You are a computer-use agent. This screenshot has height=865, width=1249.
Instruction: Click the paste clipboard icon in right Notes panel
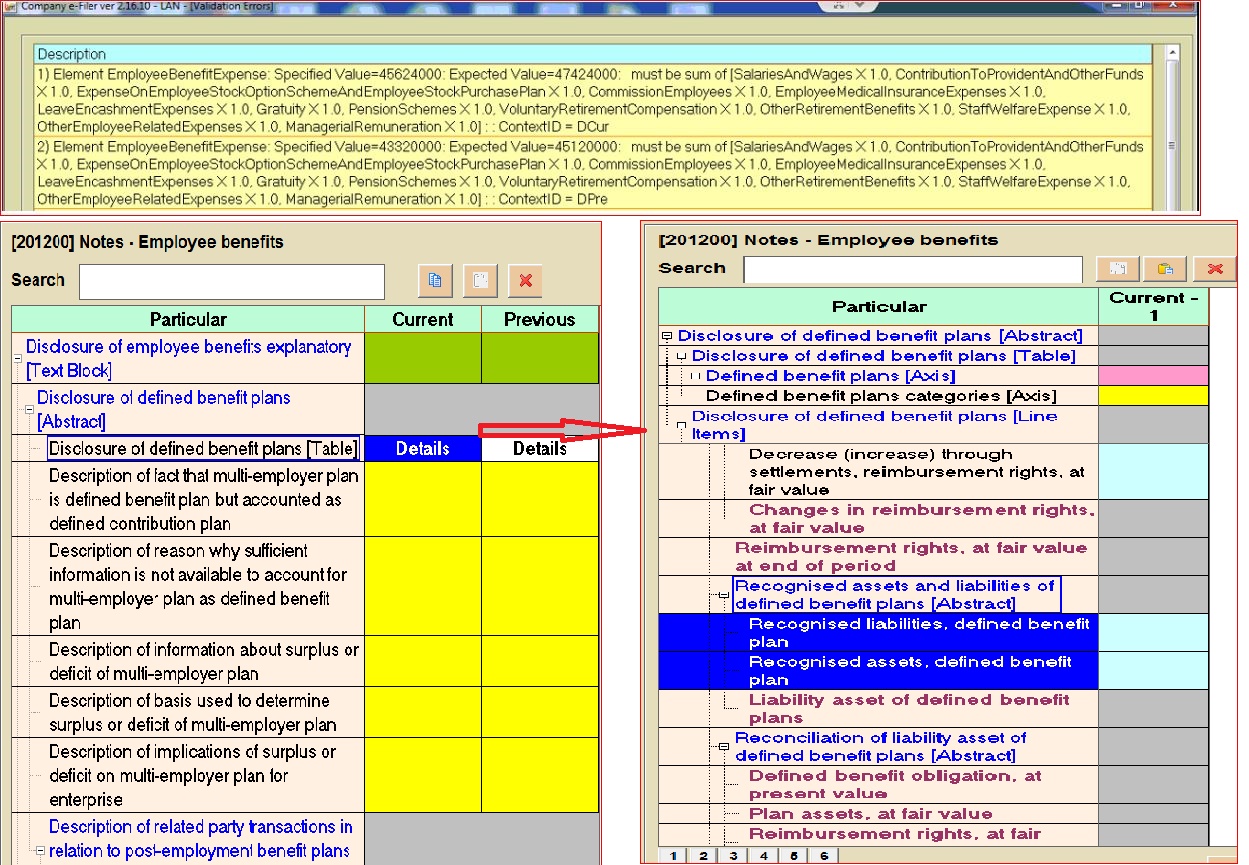pyautogui.click(x=1165, y=268)
